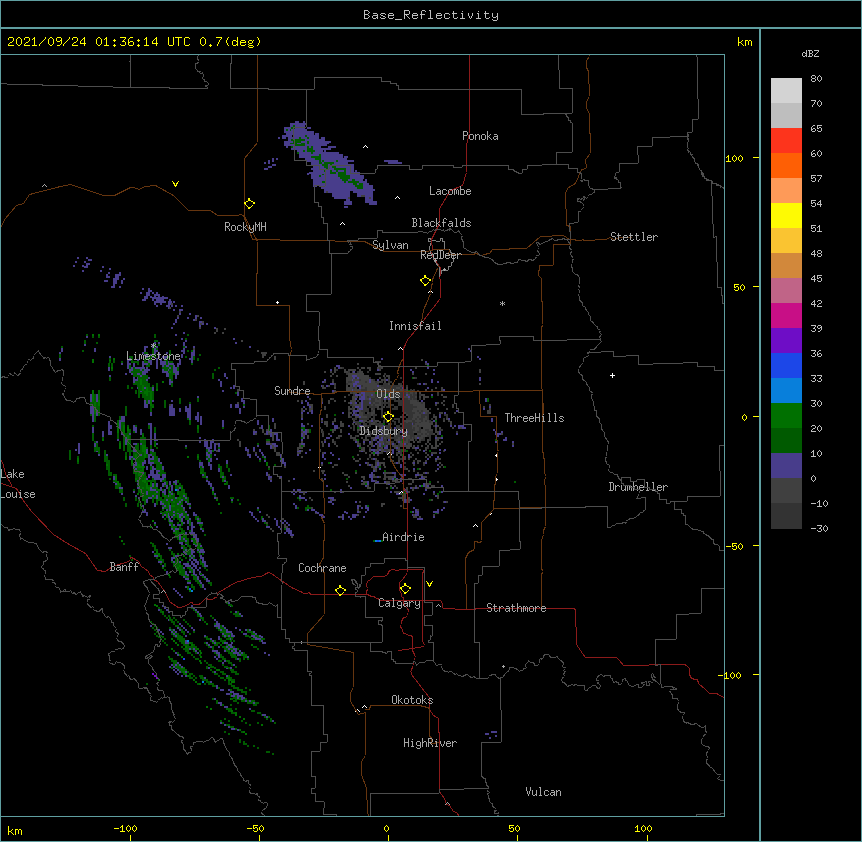The image size is (862, 842).
Task: Click the Didsbury town label
Action: coord(383,431)
